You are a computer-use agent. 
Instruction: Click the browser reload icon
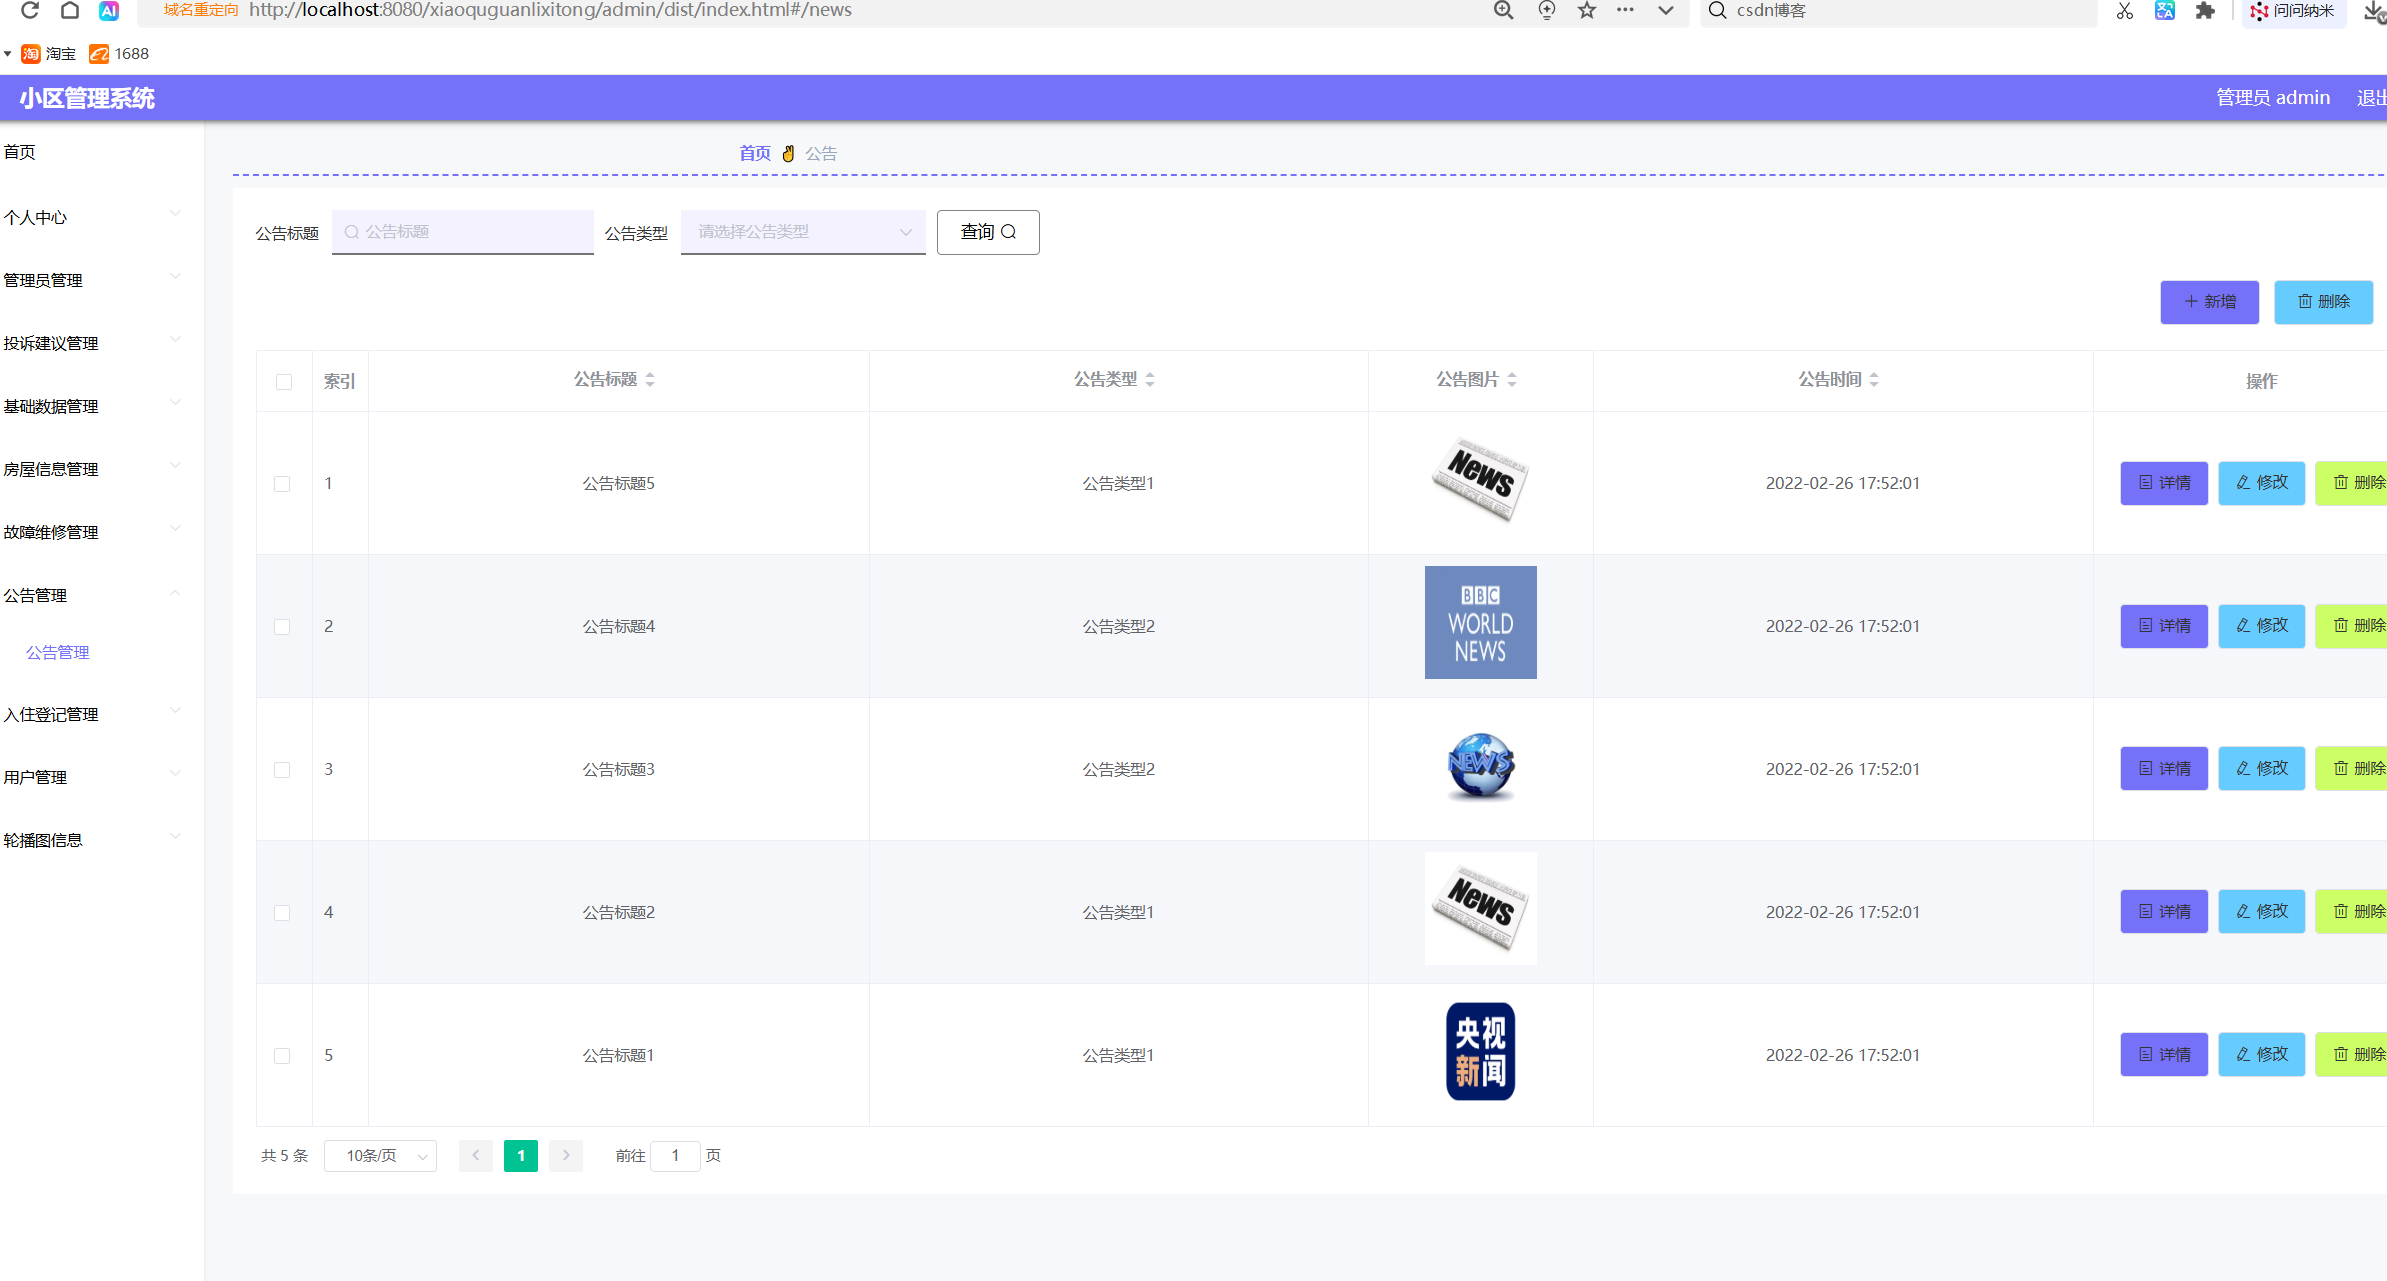pos(30,10)
